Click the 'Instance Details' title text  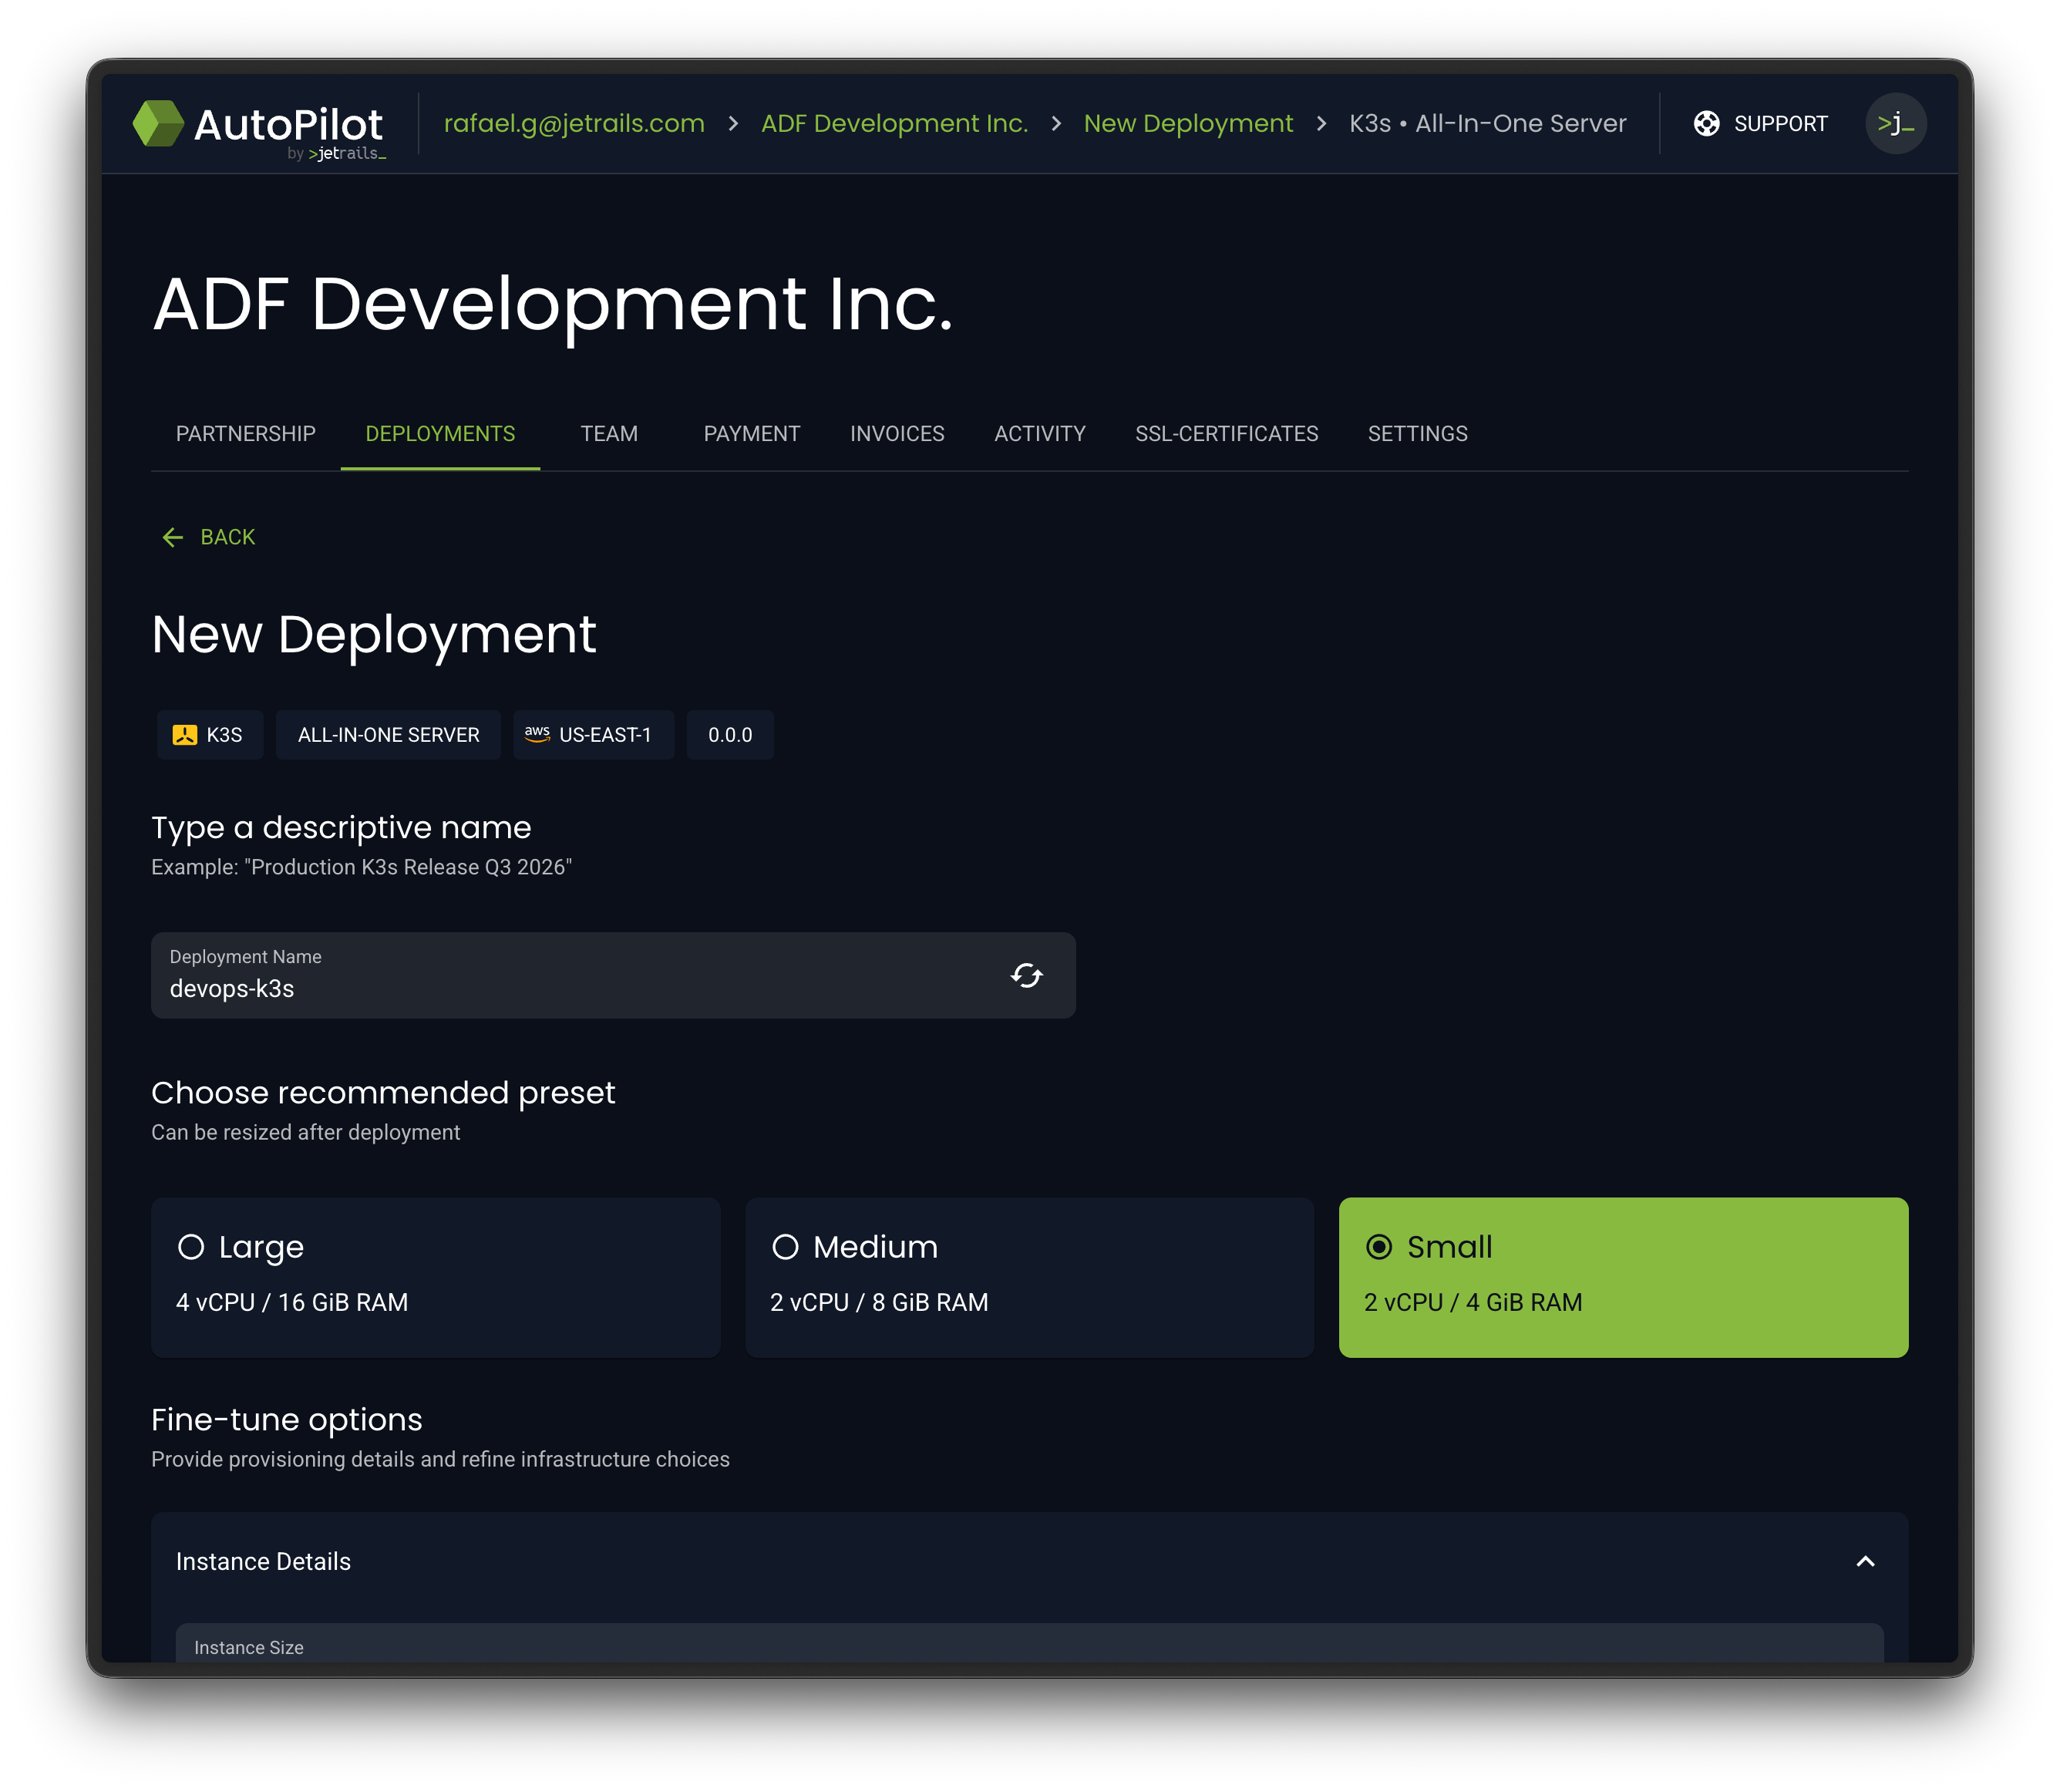(263, 1561)
